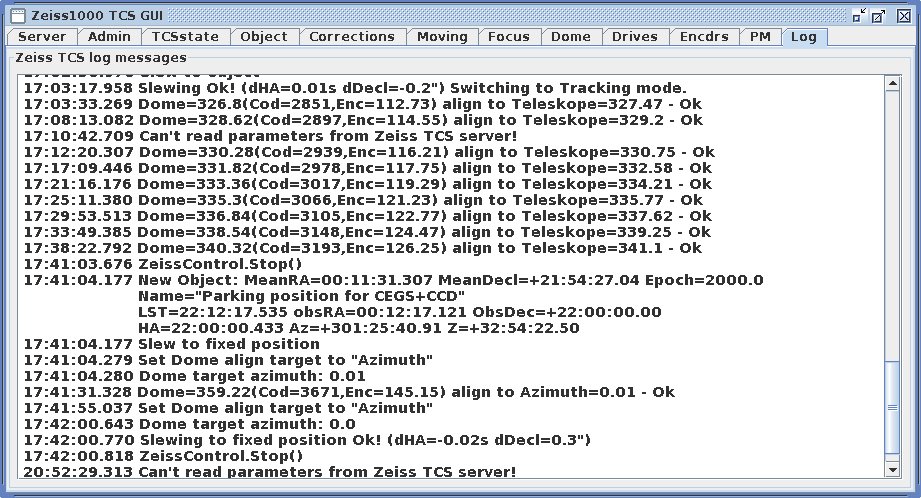Maximize the Zeiss1000 TCS GUI window
Screen dimensions: 921x498
[x=879, y=16]
